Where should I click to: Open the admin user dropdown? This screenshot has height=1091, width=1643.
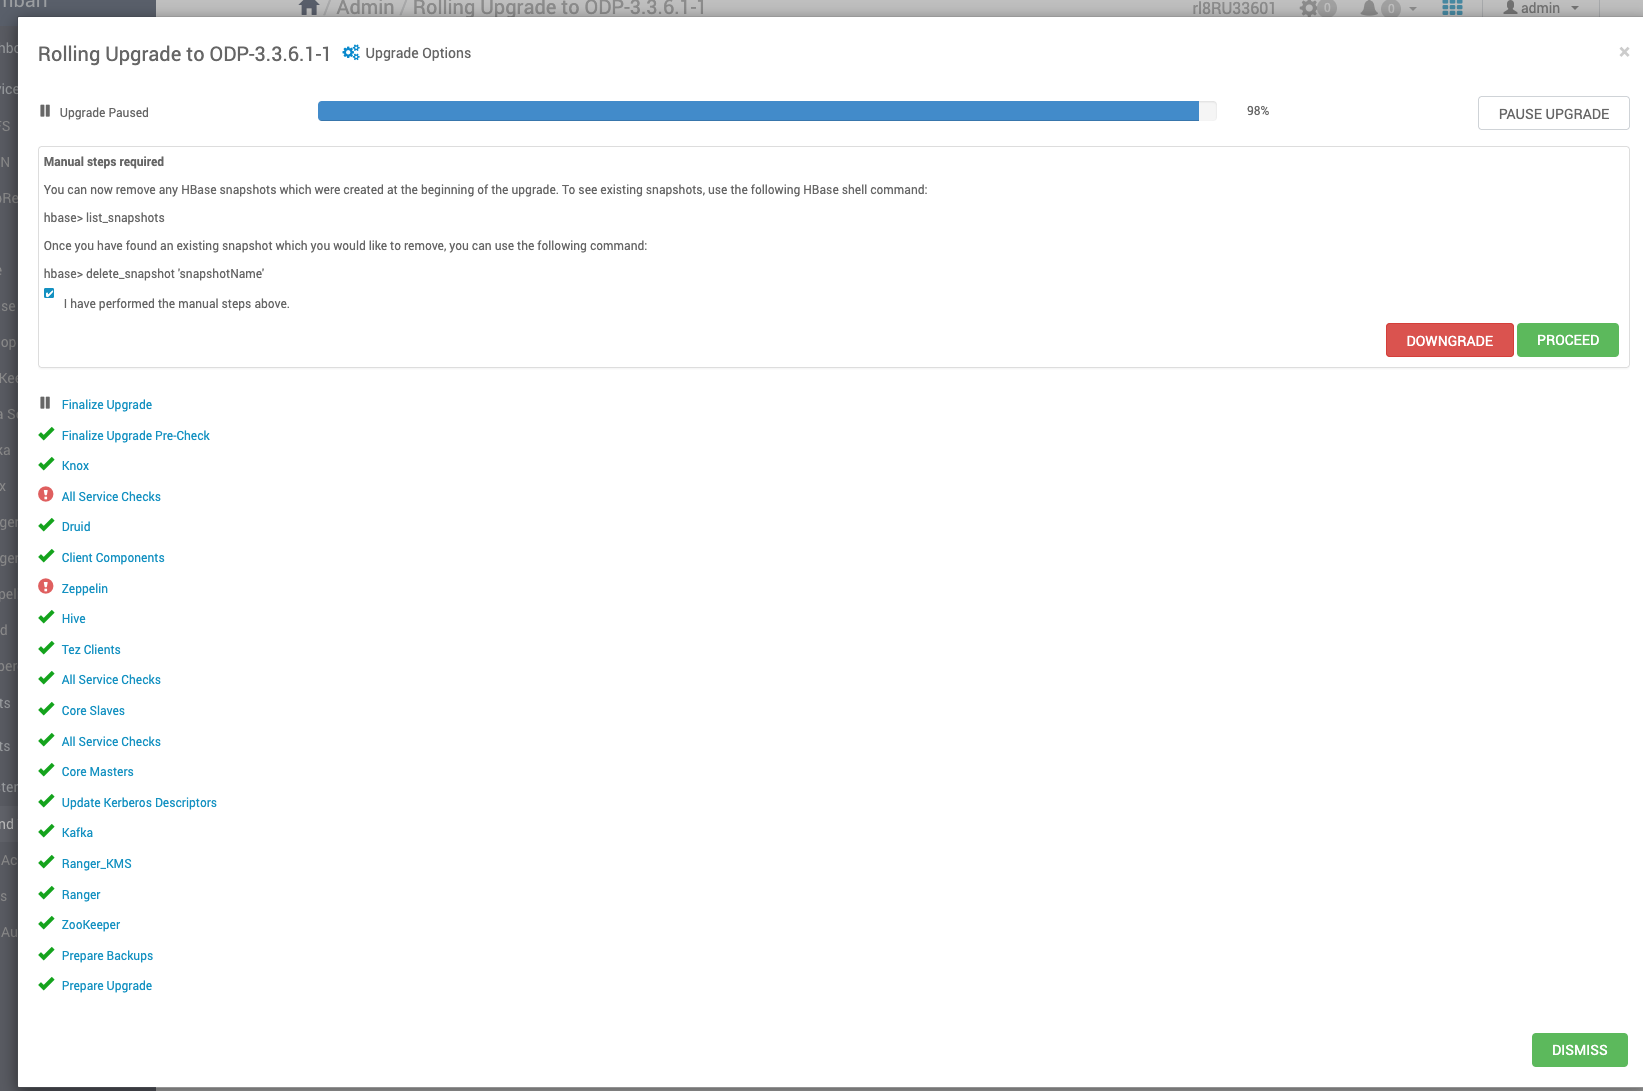[x=1541, y=8]
